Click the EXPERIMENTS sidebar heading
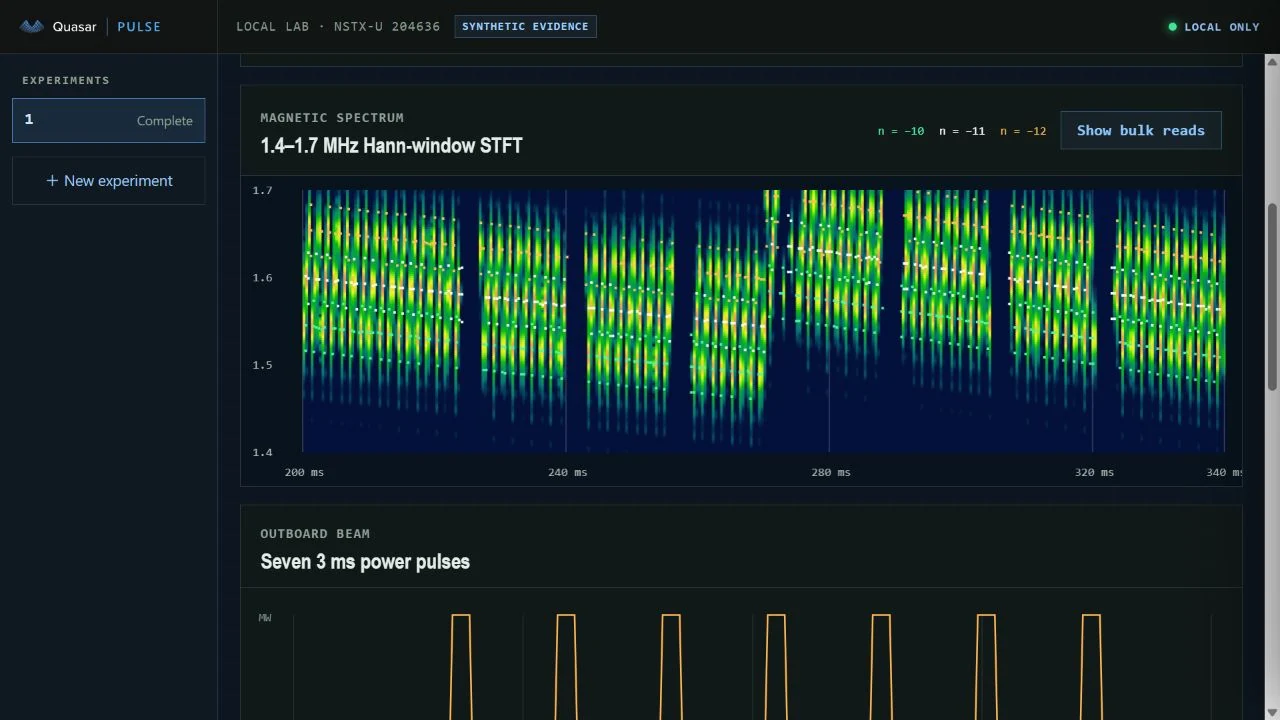This screenshot has height=720, width=1280. point(66,80)
